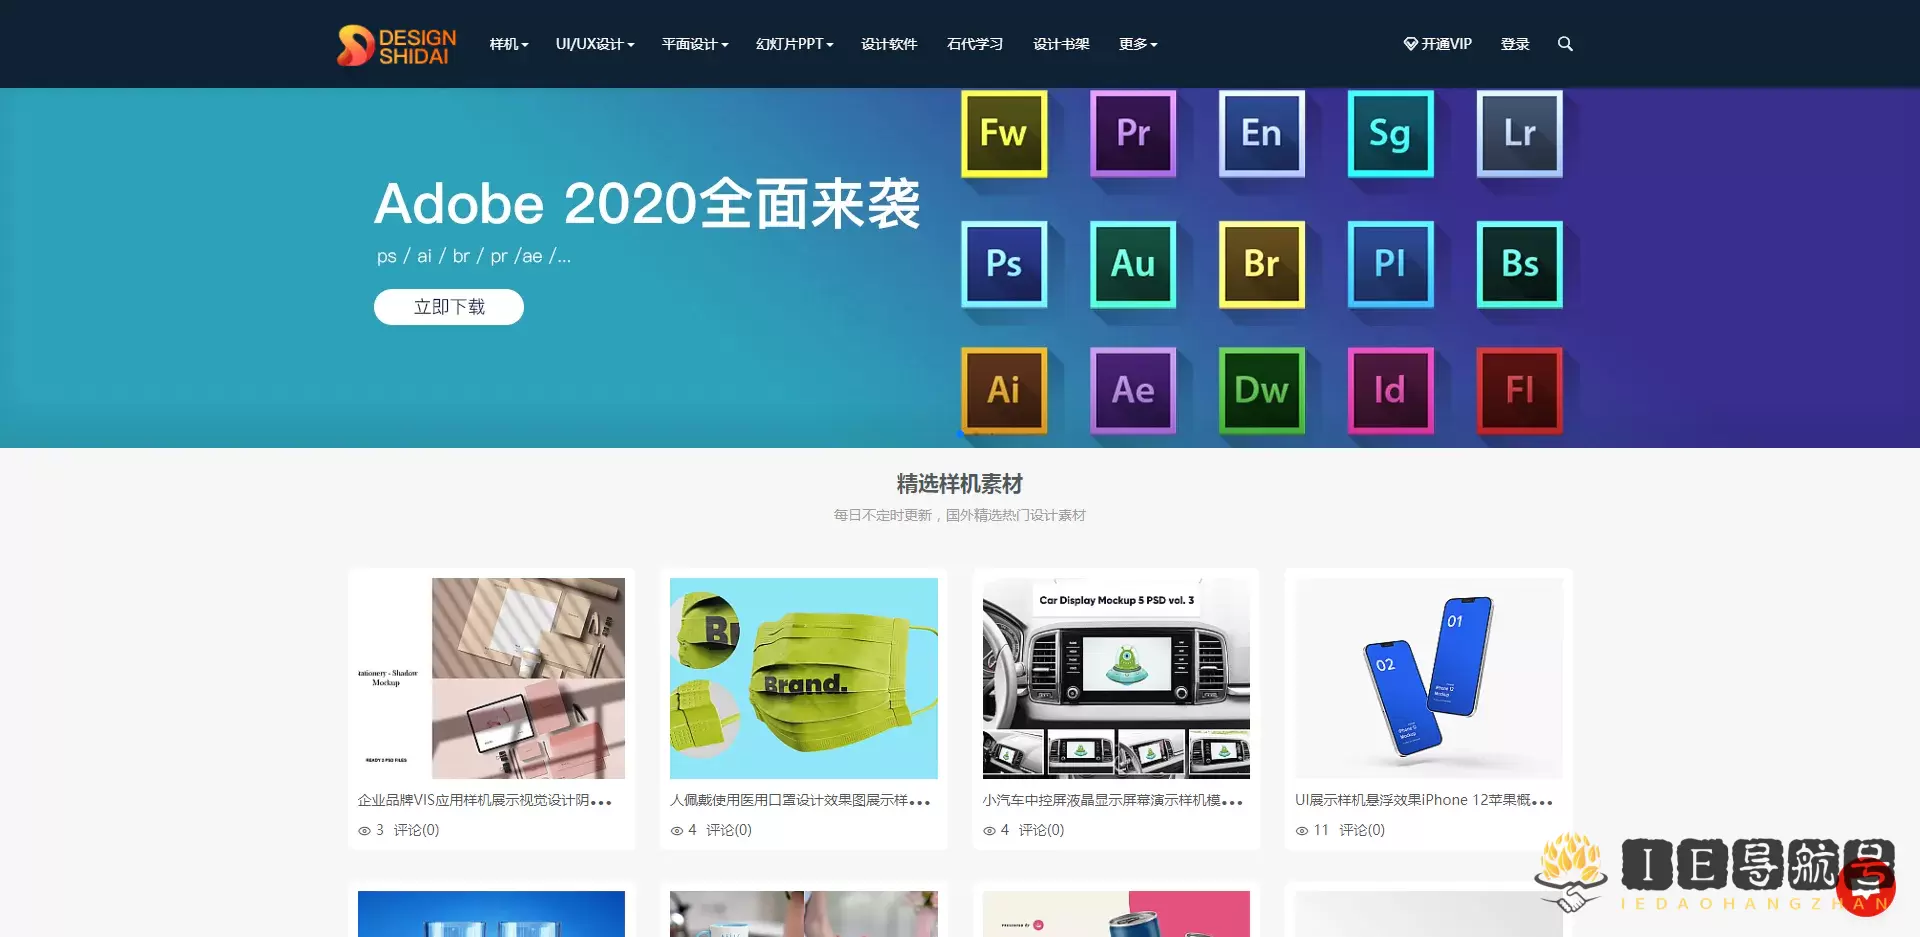Click the Design Shidai logo

tap(397, 45)
